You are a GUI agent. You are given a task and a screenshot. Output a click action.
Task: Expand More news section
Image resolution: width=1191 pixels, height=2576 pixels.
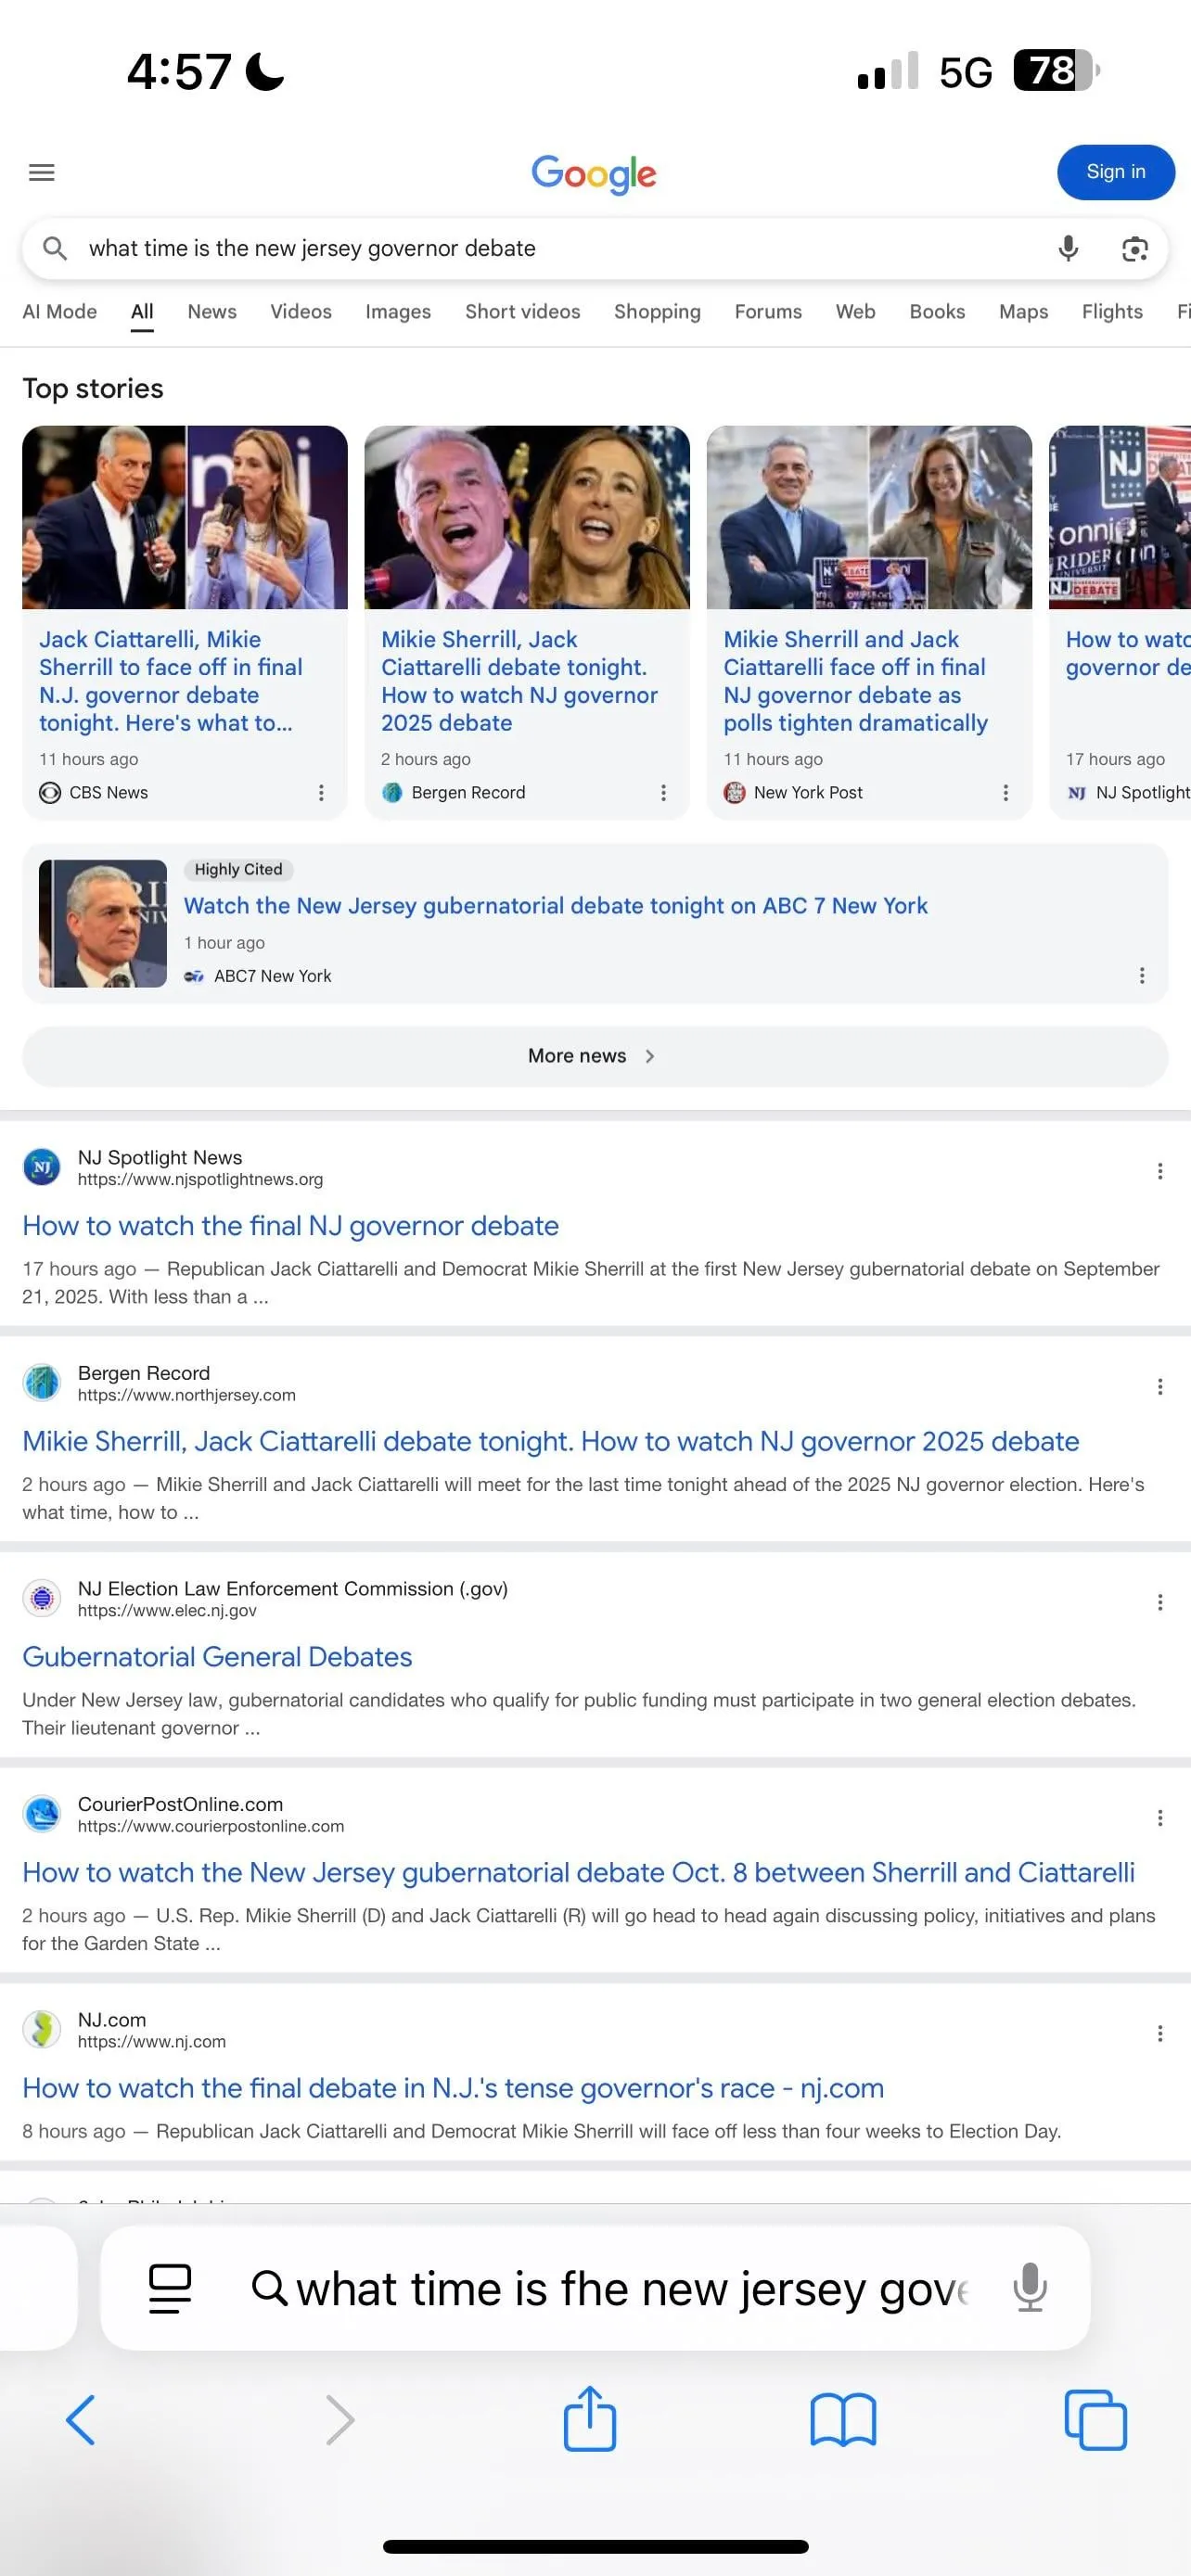click(594, 1056)
